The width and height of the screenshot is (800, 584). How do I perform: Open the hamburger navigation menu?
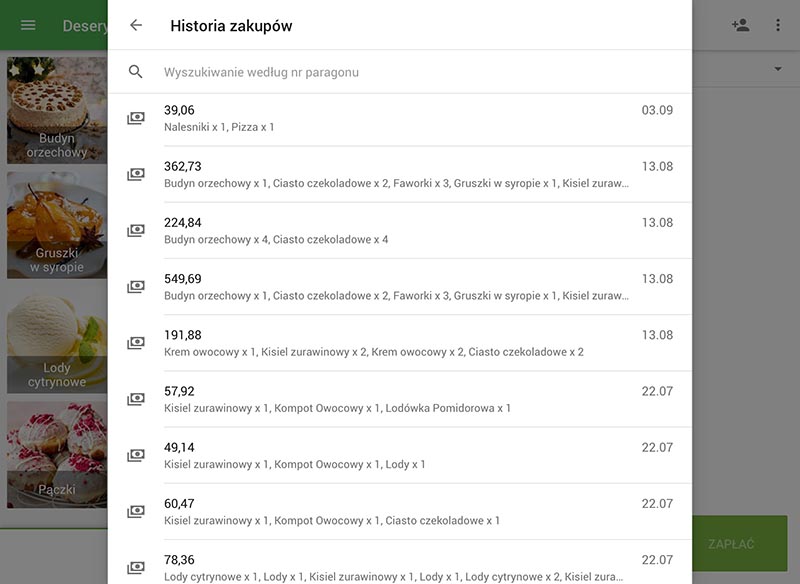[x=28, y=24]
